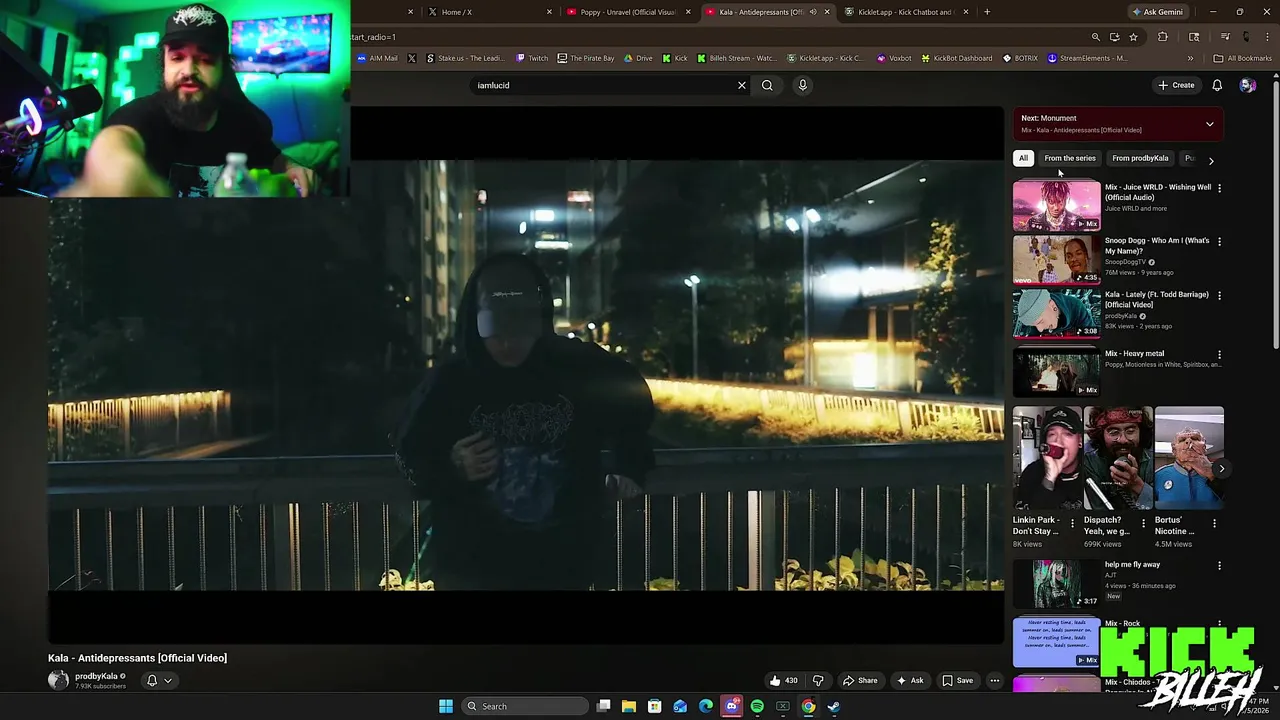Open a new browser tab

(987, 12)
